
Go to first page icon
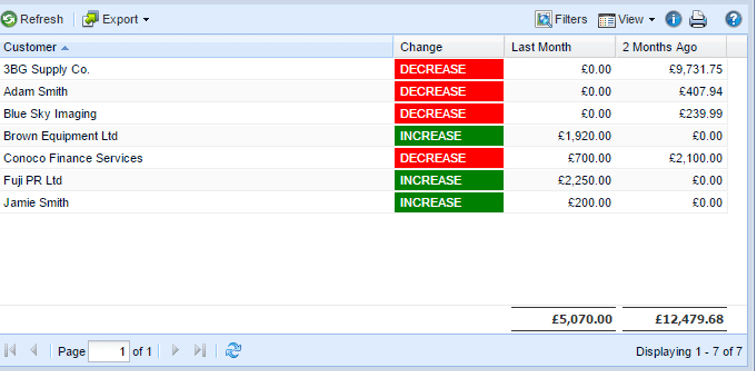11,351
